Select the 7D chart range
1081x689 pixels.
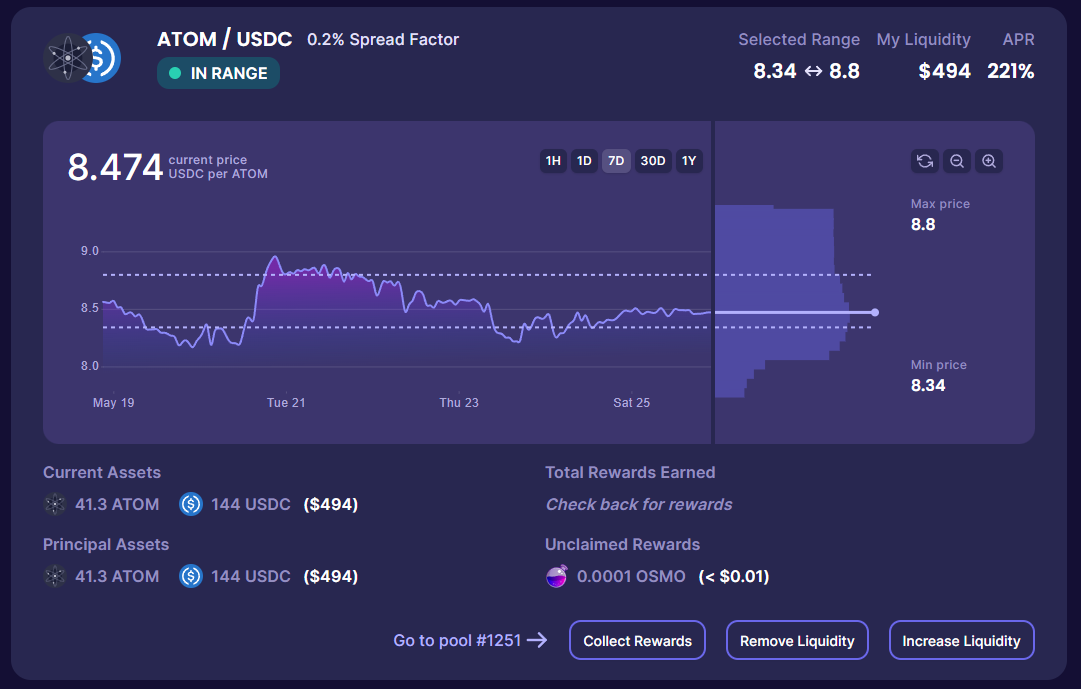[616, 161]
